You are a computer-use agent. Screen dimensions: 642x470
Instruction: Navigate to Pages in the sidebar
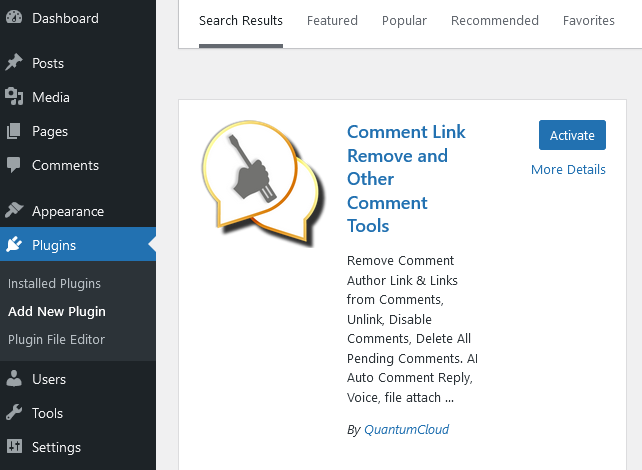(50, 131)
